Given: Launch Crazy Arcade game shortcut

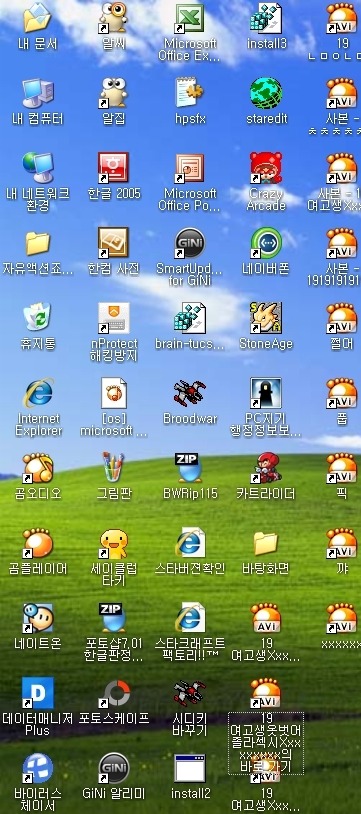Looking at the screenshot, I should (266, 168).
